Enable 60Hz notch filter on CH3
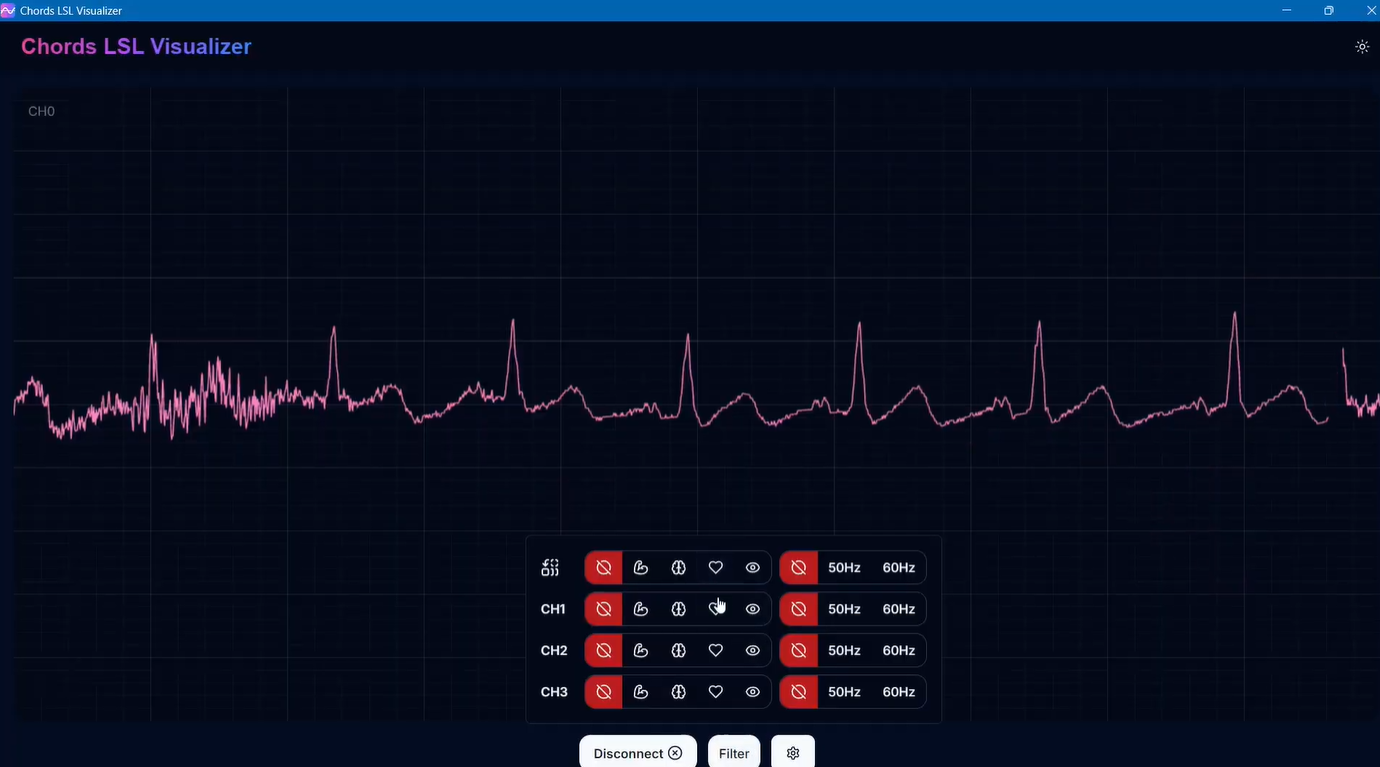This screenshot has width=1380, height=767. point(898,692)
